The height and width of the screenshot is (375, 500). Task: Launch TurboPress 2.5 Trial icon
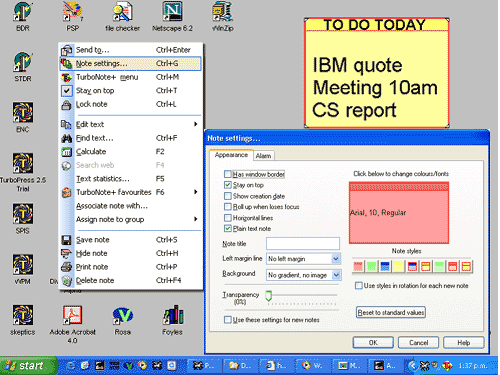pos(23,172)
